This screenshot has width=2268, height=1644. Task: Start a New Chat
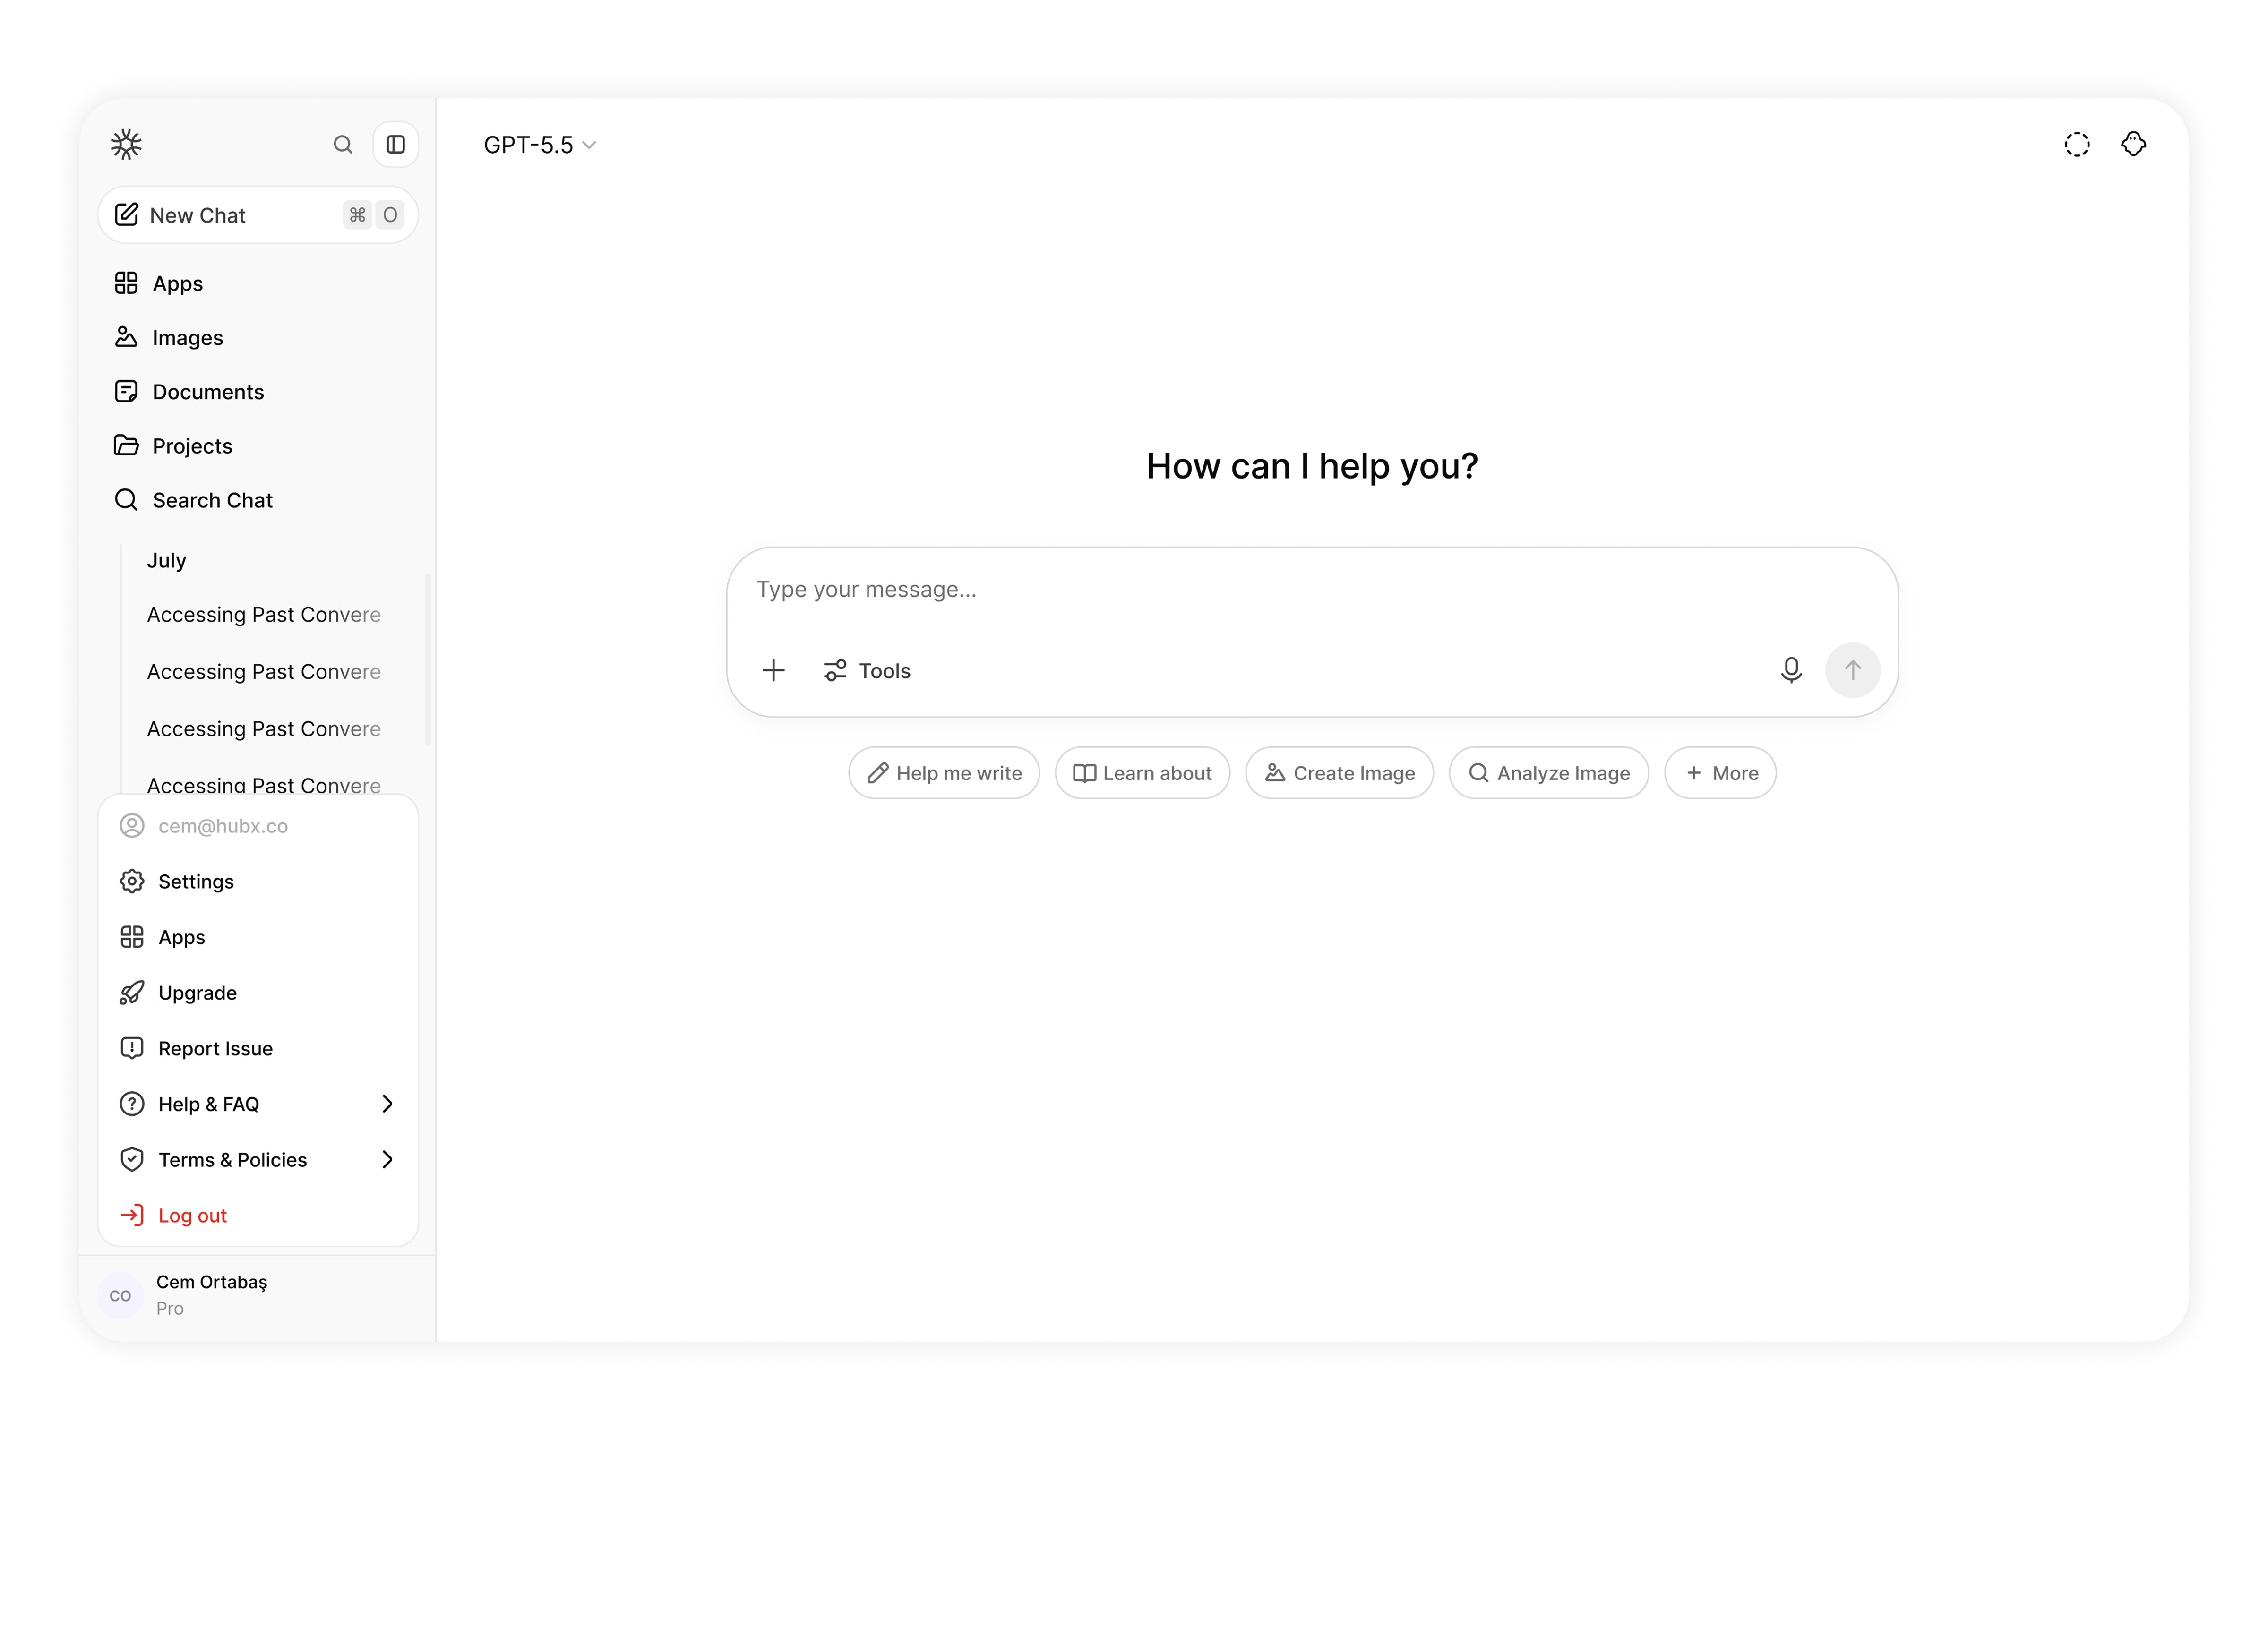click(258, 215)
